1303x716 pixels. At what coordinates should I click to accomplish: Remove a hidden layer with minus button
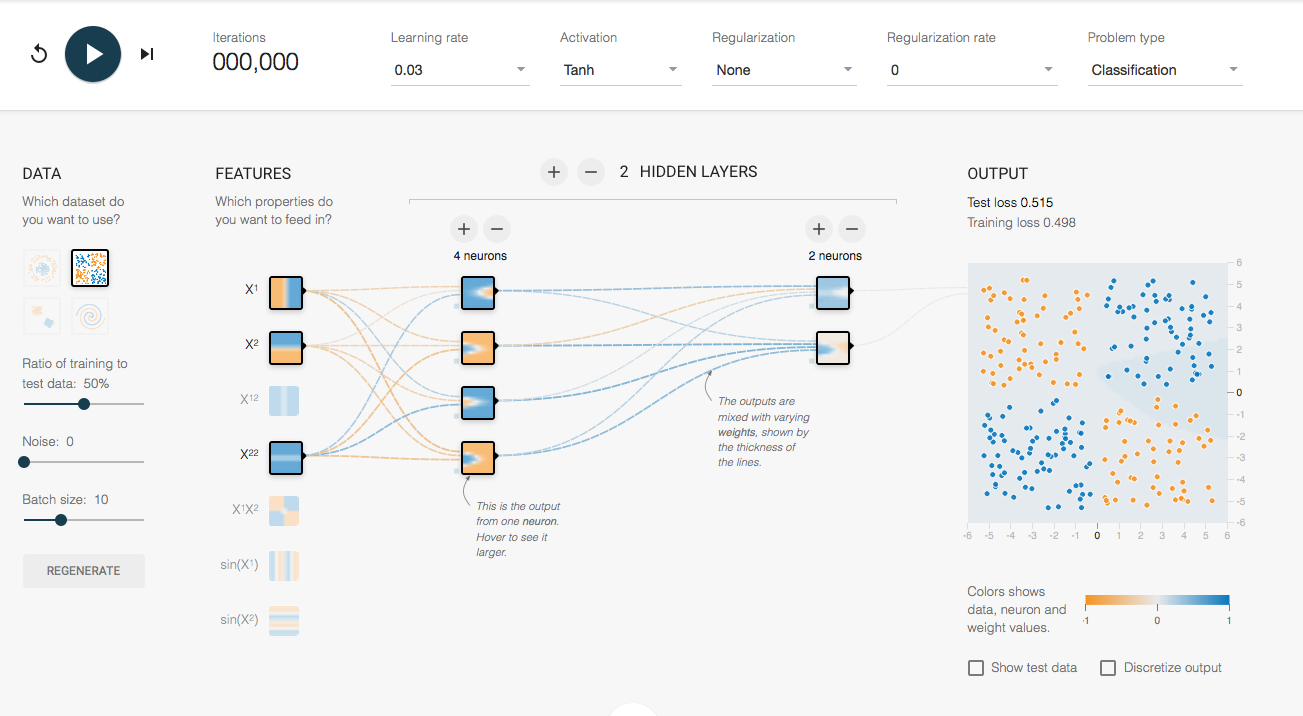pos(590,172)
